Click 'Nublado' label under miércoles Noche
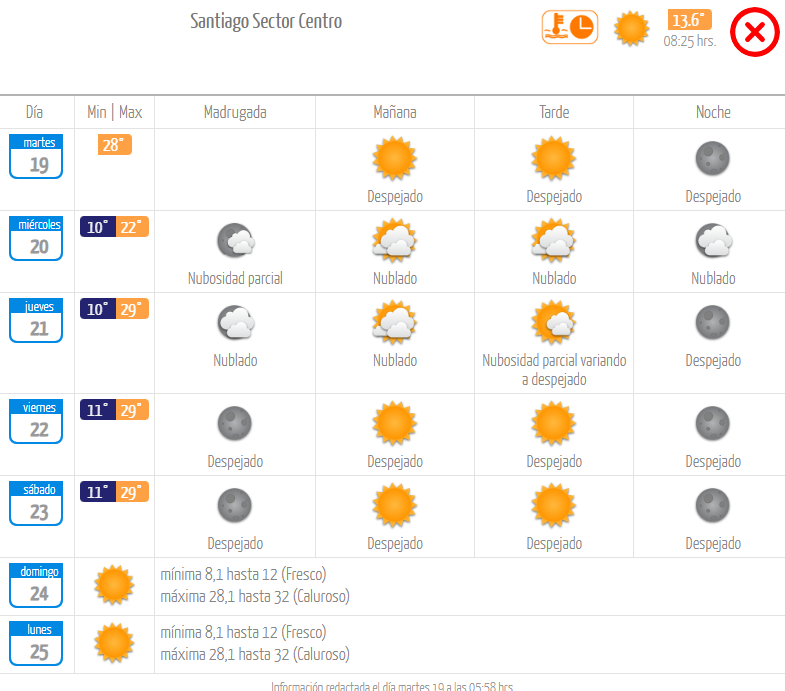 tap(713, 278)
